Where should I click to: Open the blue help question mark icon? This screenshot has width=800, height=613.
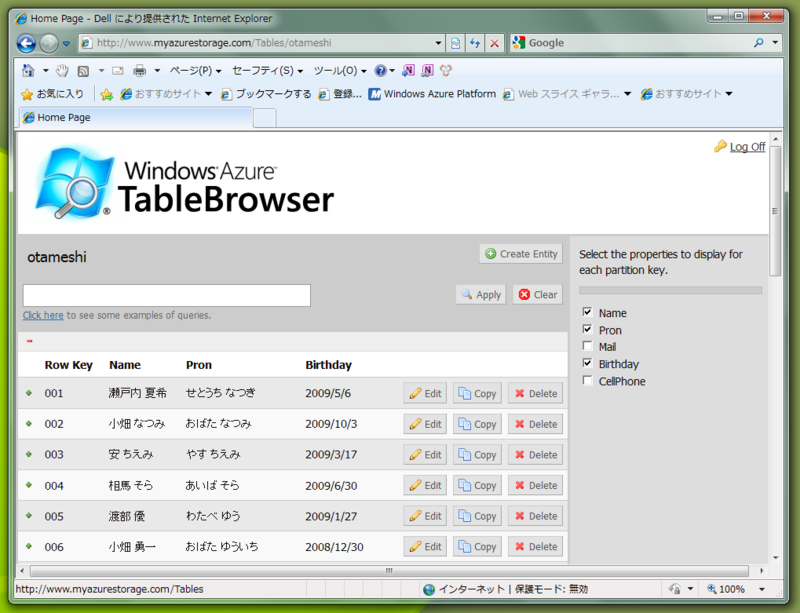pyautogui.click(x=381, y=70)
